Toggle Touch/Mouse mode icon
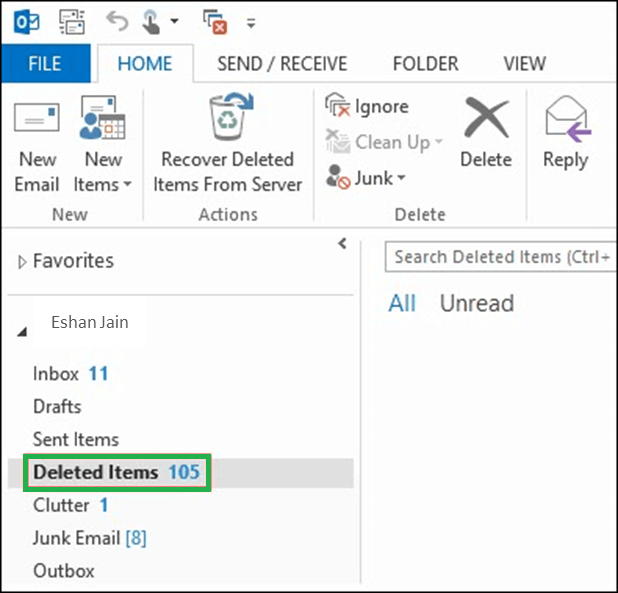The height and width of the screenshot is (593, 618). click(152, 22)
